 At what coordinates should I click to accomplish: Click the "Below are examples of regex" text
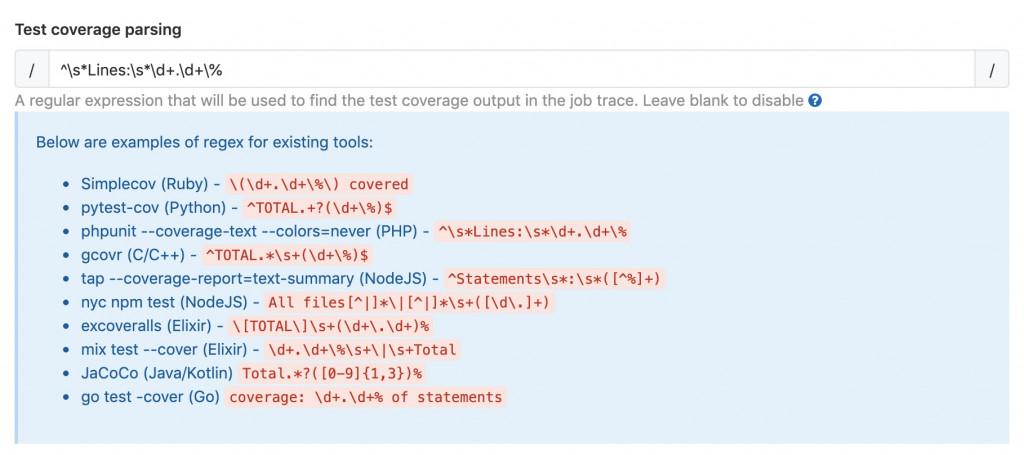pos(204,142)
